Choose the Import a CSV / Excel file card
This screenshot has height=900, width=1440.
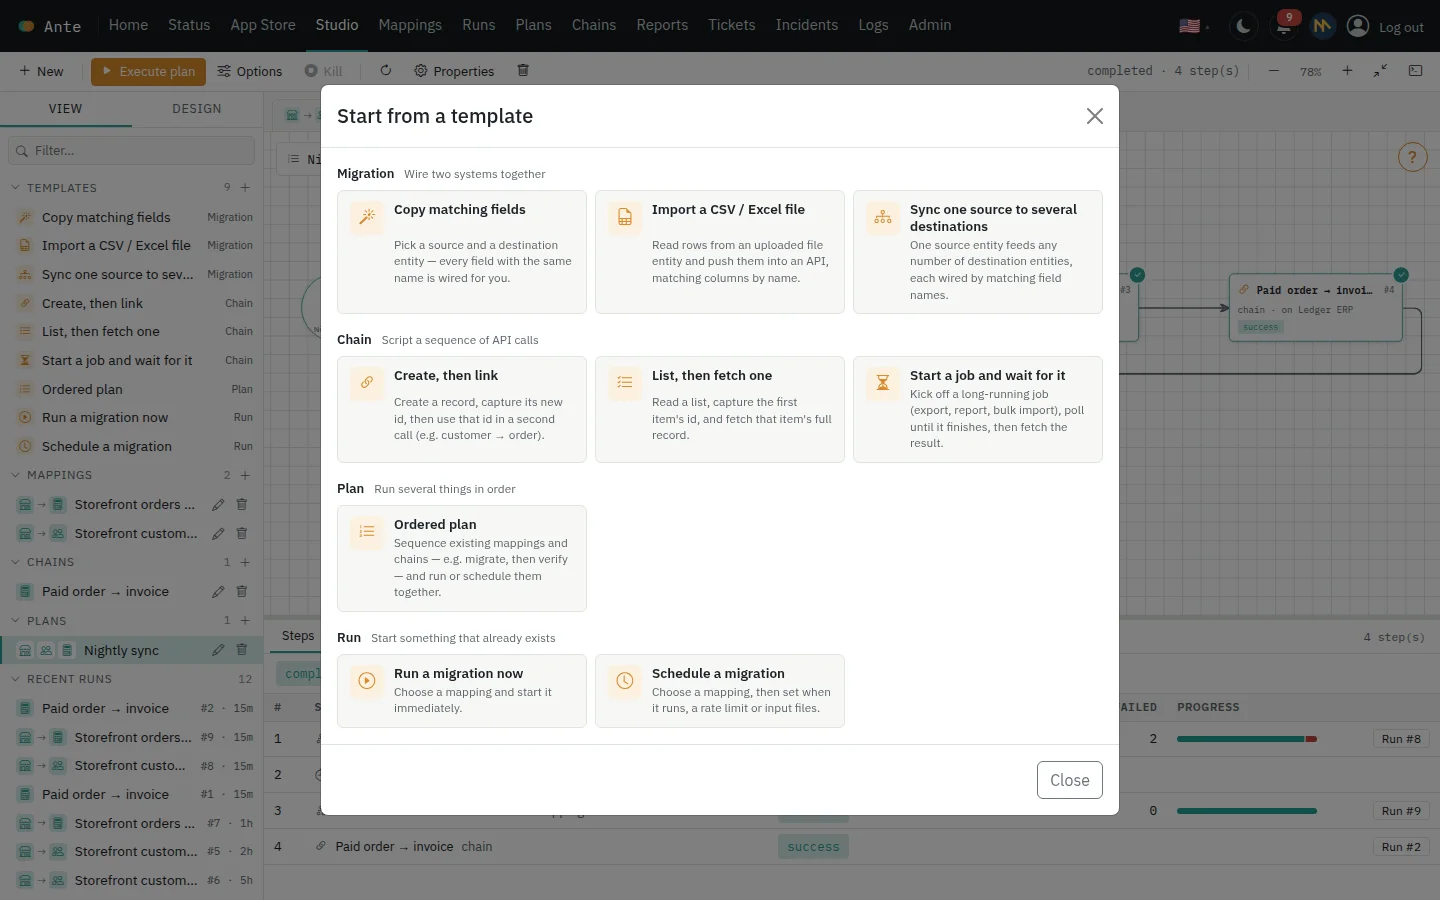coord(720,252)
